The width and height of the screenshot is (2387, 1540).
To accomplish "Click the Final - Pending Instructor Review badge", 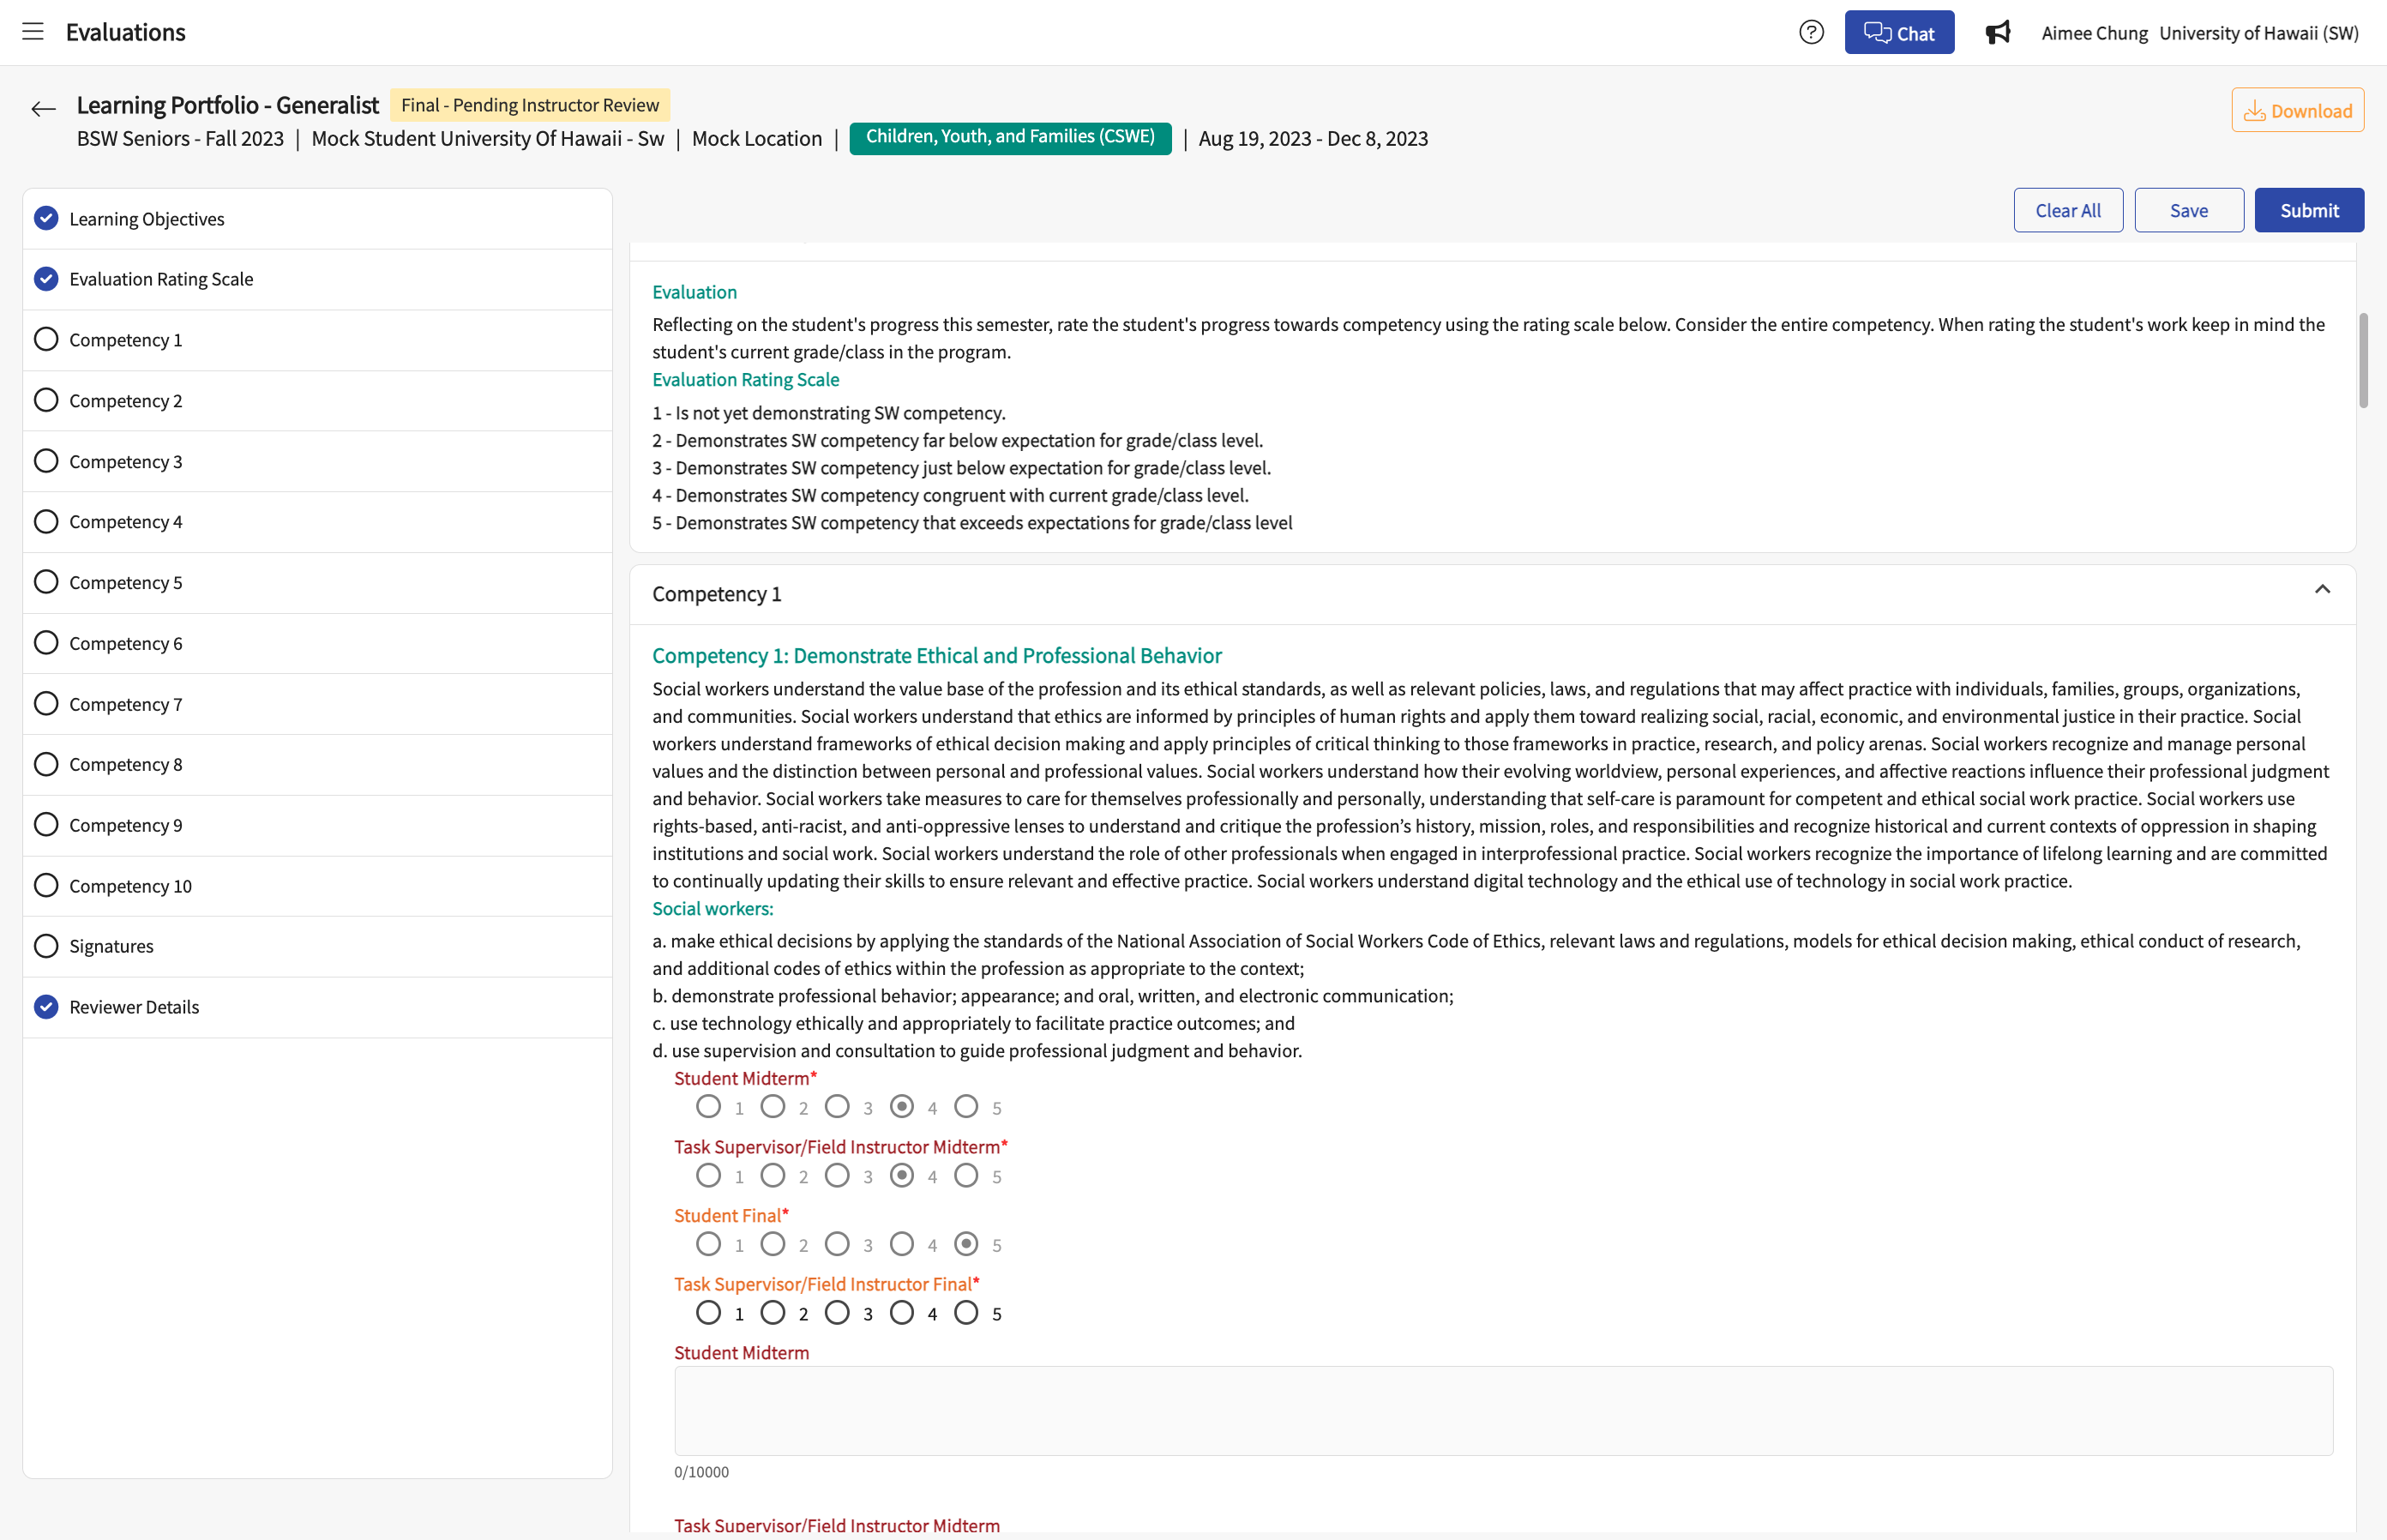I will [530, 105].
